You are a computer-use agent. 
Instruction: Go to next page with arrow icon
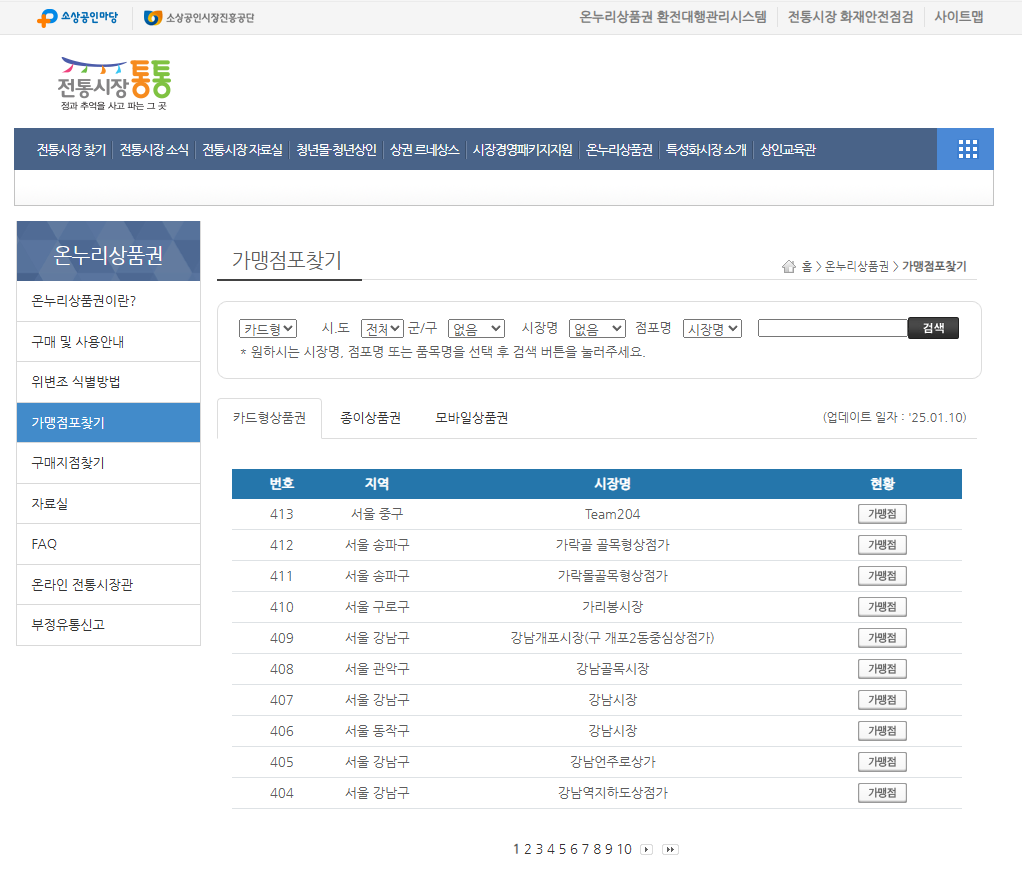[x=645, y=849]
